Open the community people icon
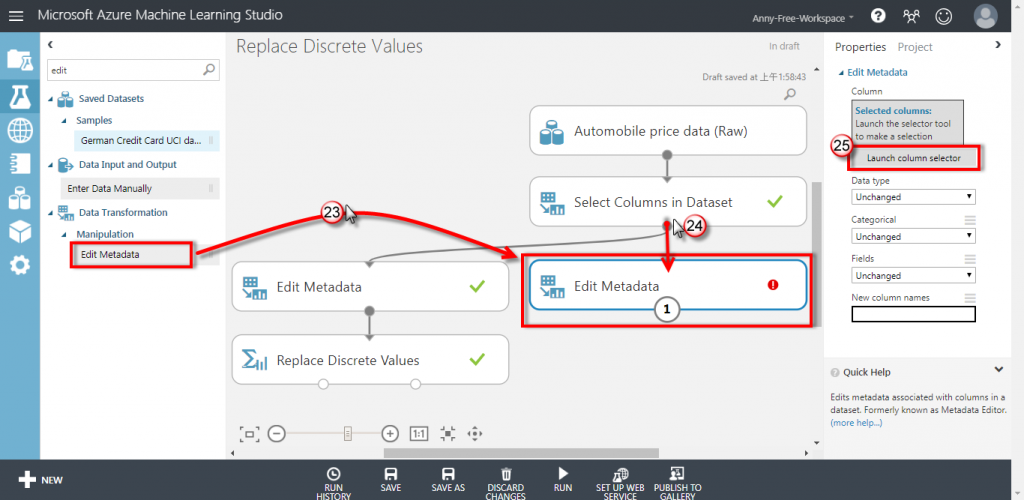Viewport: 1024px width, 500px height. [x=911, y=16]
